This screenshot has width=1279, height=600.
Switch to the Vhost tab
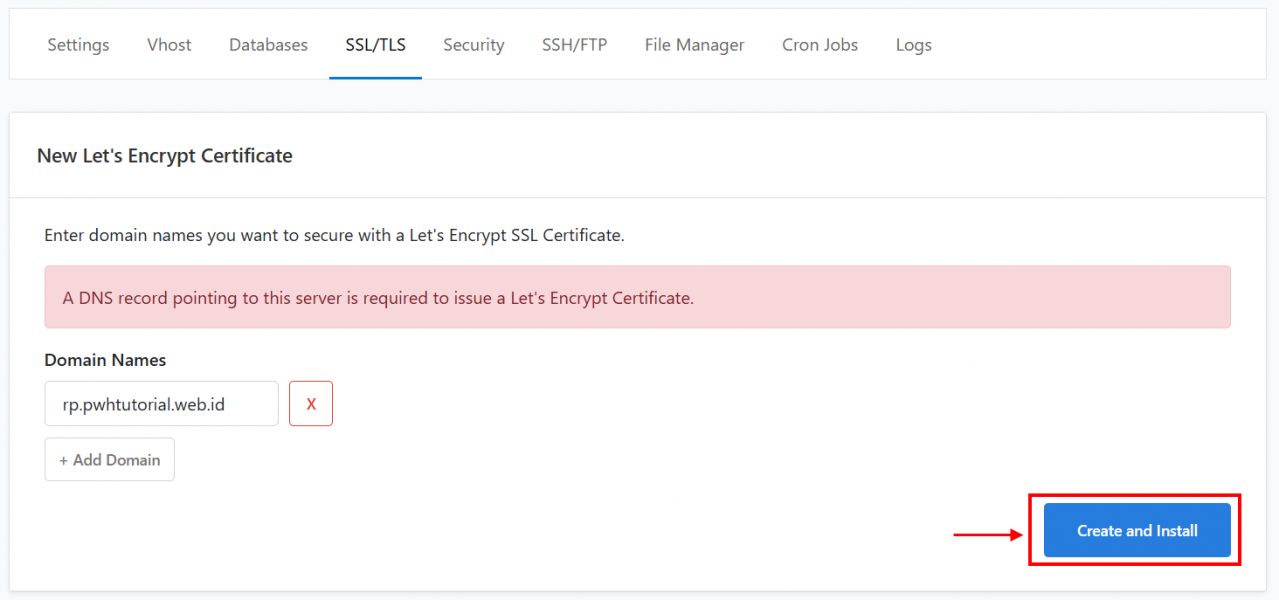[x=169, y=45]
